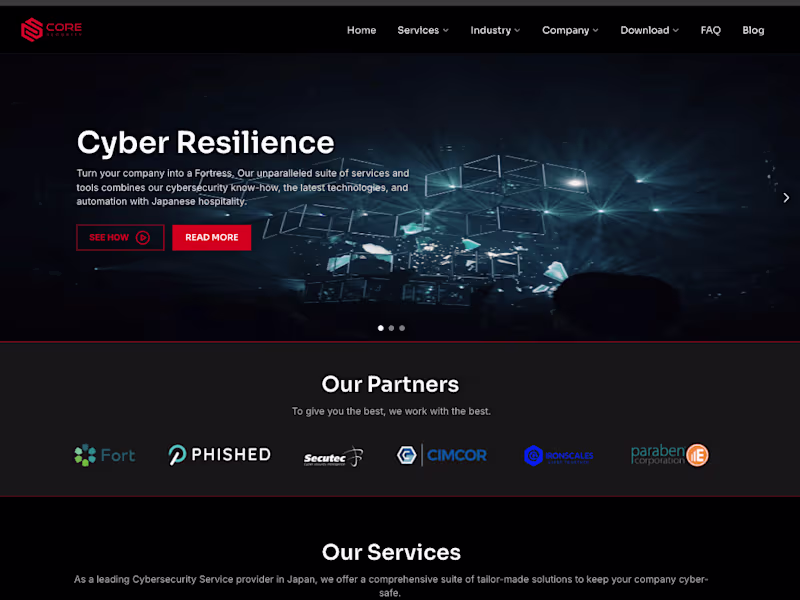This screenshot has height=600, width=800.
Task: Visit the Blog page
Action: click(753, 30)
